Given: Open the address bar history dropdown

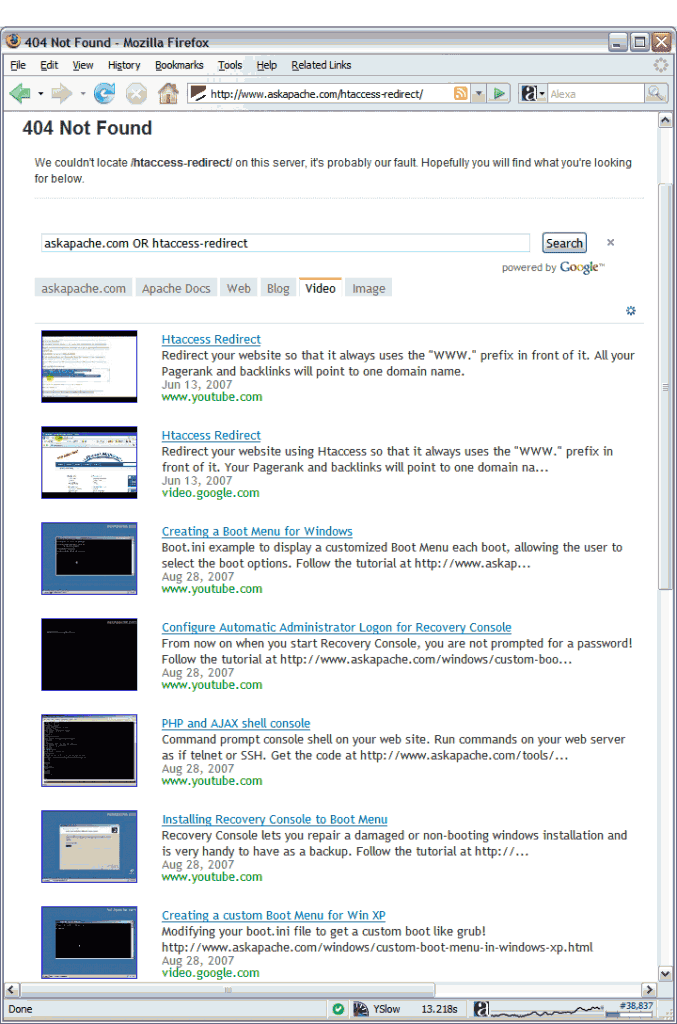Looking at the screenshot, I should tap(479, 94).
